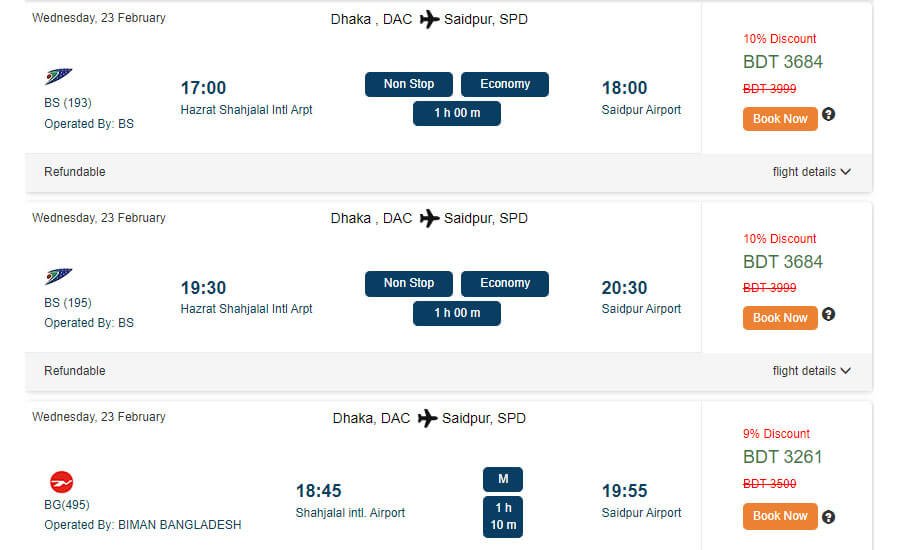Open the help icon beside the 17:00 flight's Book Now
The width and height of the screenshot is (900, 550).
[828, 115]
